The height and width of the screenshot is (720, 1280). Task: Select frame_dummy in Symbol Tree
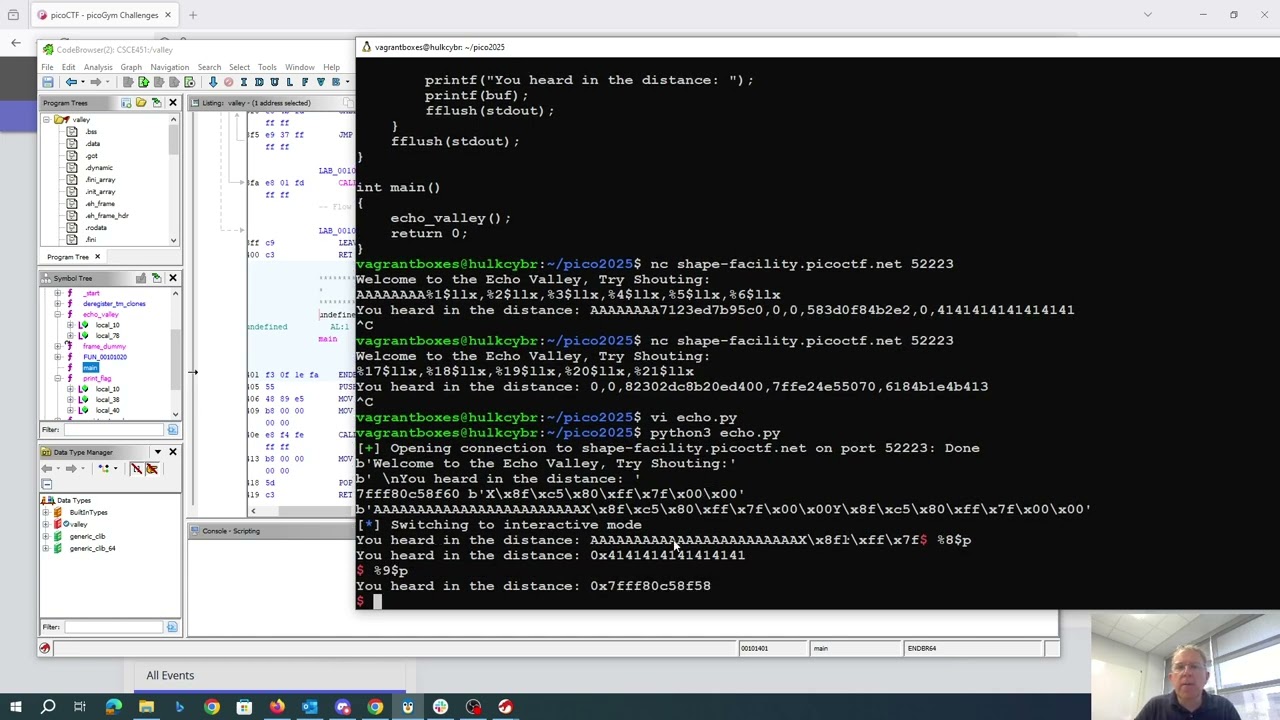[x=104, y=346]
